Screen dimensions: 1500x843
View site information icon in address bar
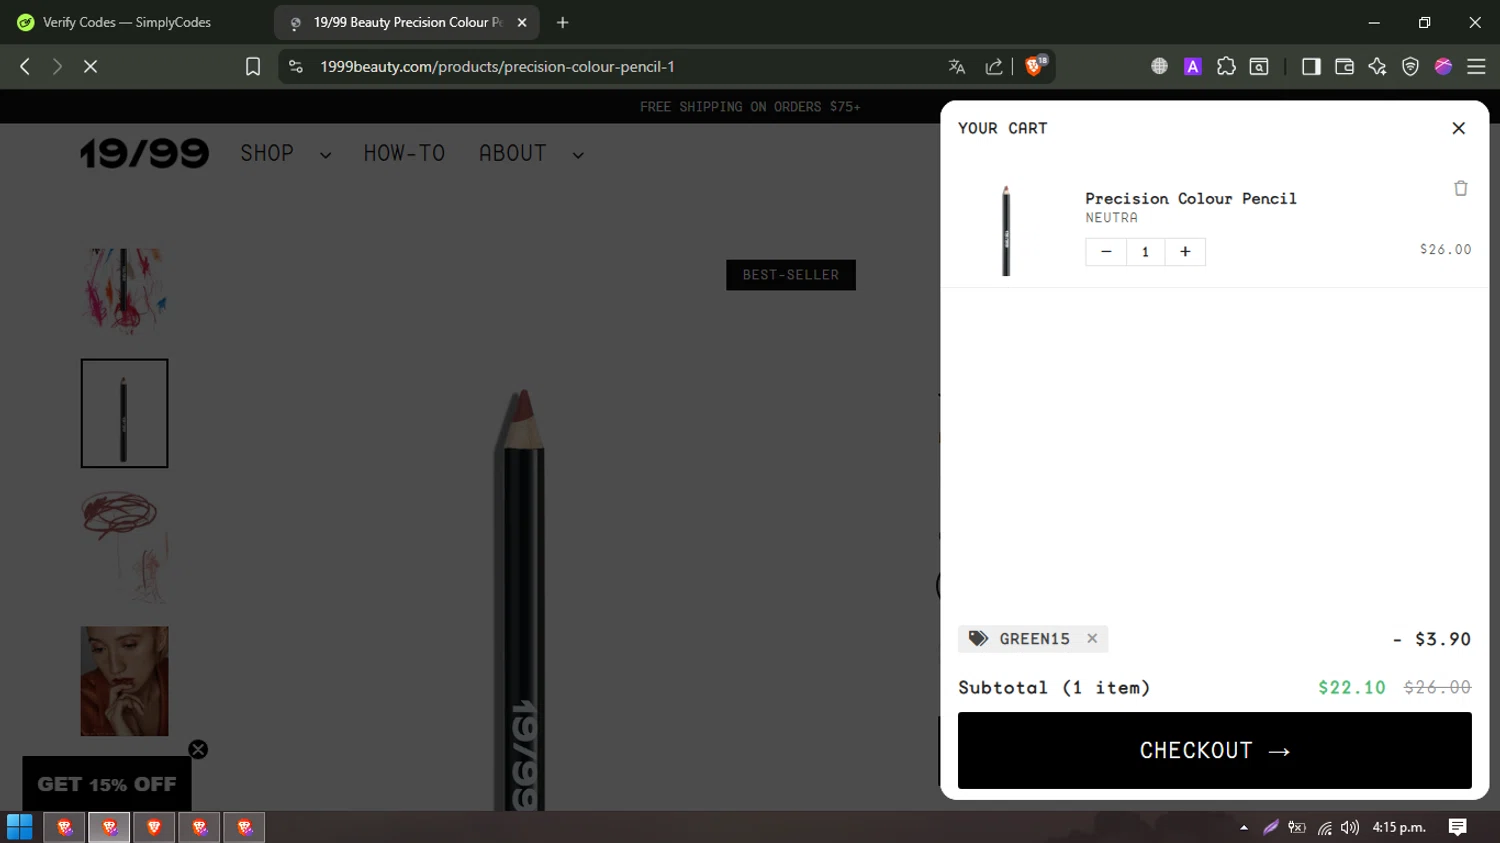[295, 66]
